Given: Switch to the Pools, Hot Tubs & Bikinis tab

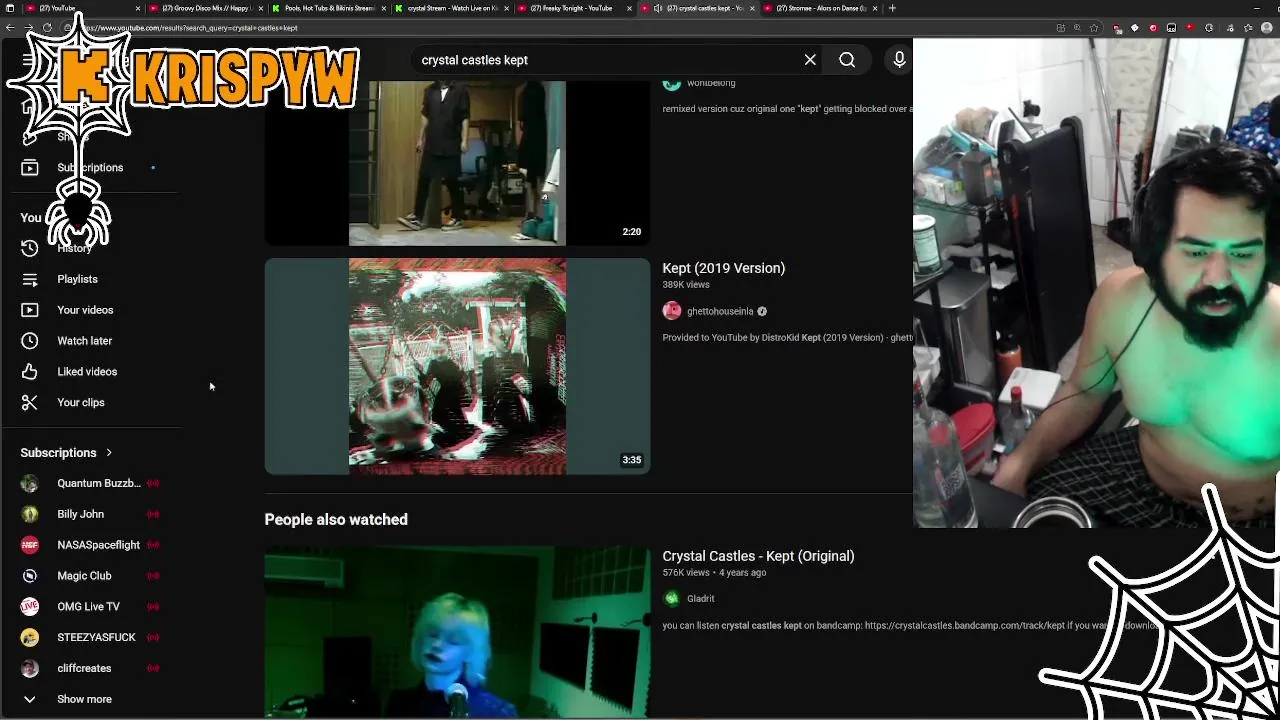Looking at the screenshot, I should click(x=328, y=8).
